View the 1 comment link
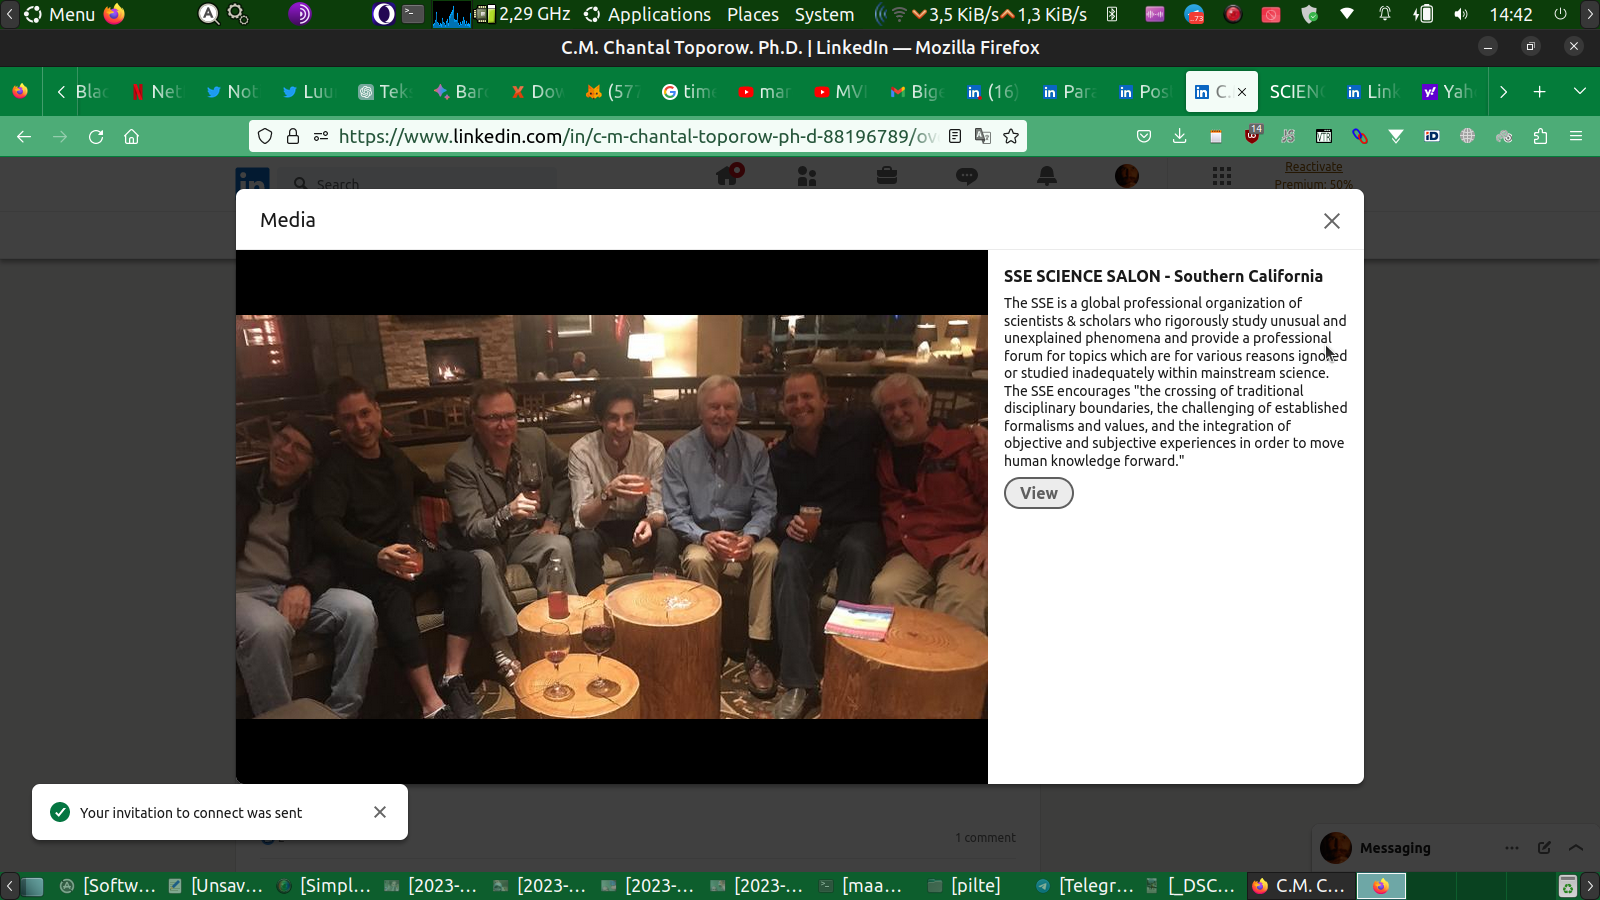The height and width of the screenshot is (900, 1600). [x=985, y=838]
